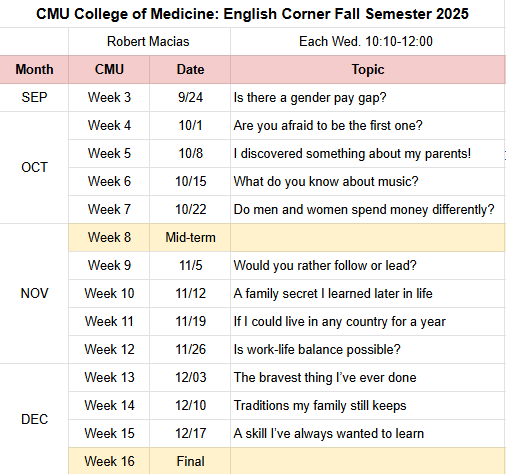Select the CMU column header
The height and width of the screenshot is (474, 506).
(x=109, y=69)
